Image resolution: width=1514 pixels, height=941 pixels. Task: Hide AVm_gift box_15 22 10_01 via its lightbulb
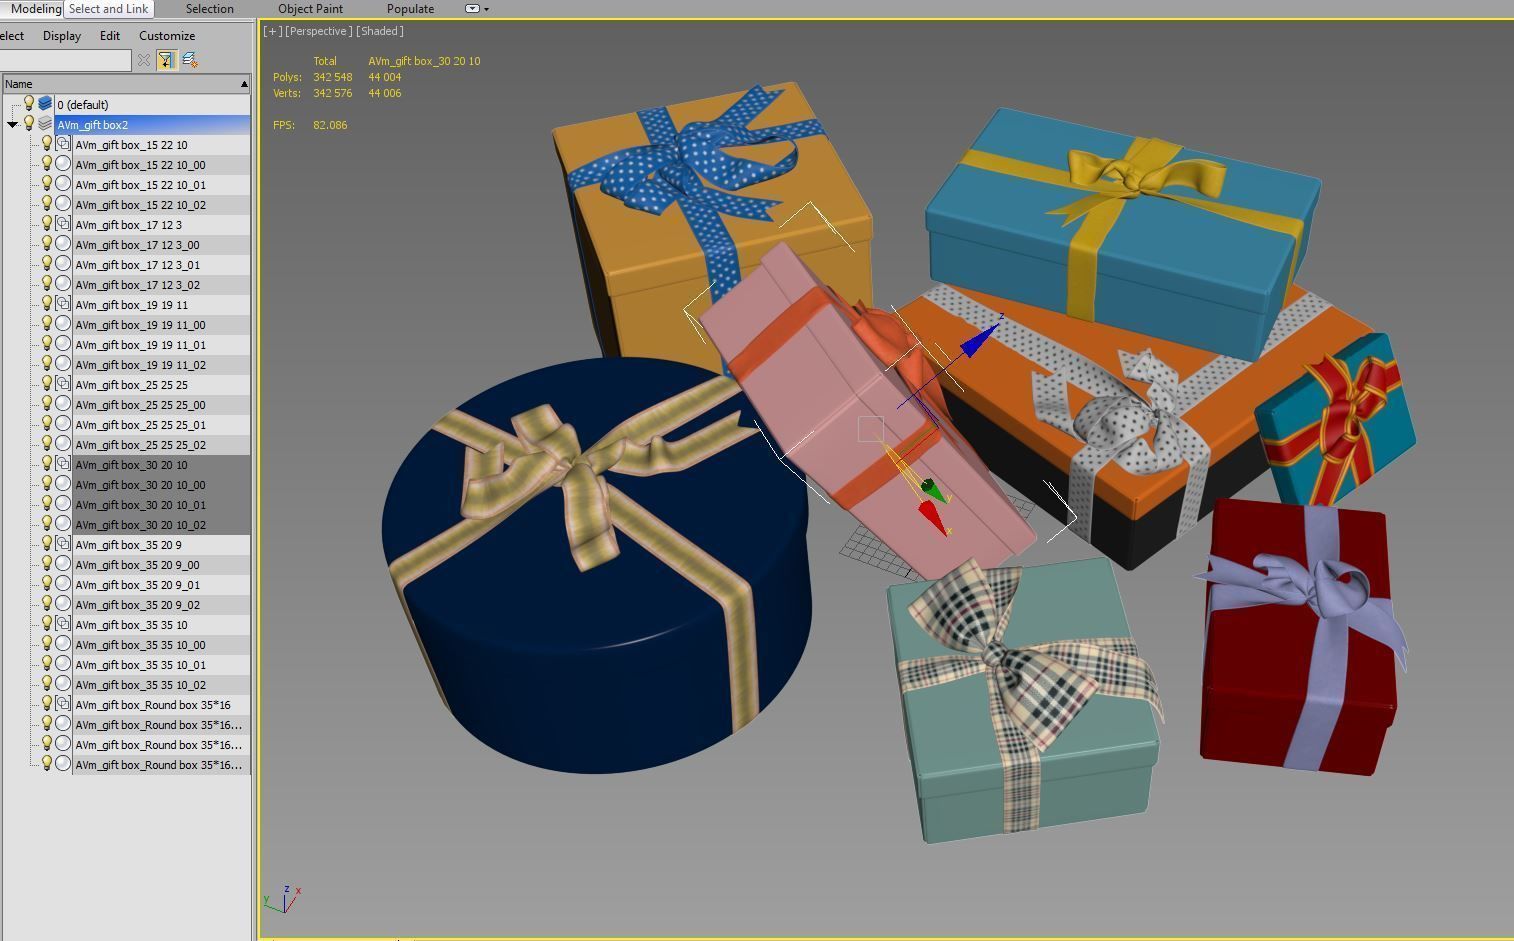[46, 183]
